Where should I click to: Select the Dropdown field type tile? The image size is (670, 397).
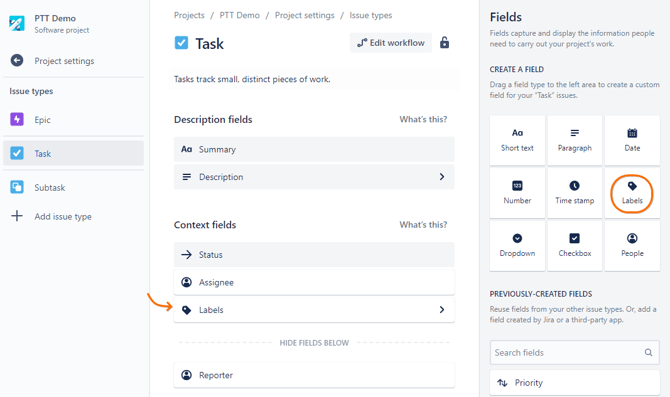(x=517, y=245)
